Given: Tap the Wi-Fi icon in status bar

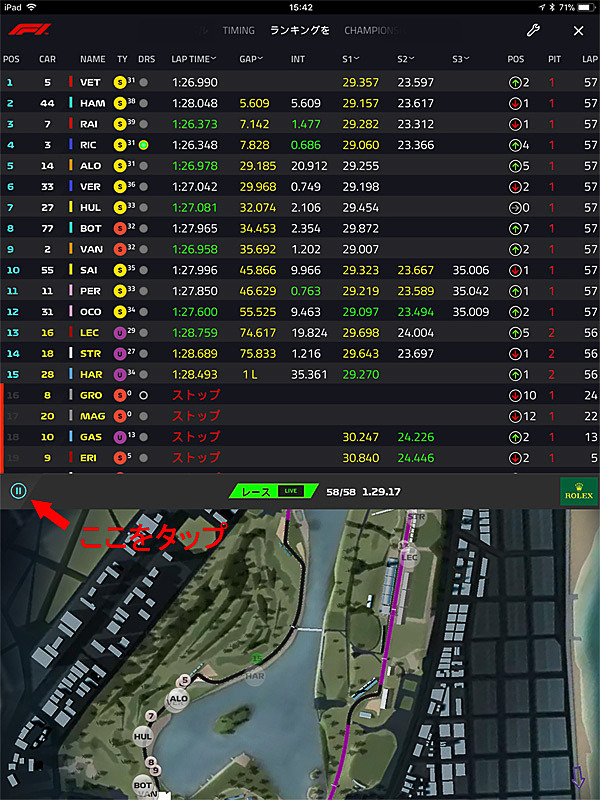Looking at the screenshot, I should click(x=32, y=7).
